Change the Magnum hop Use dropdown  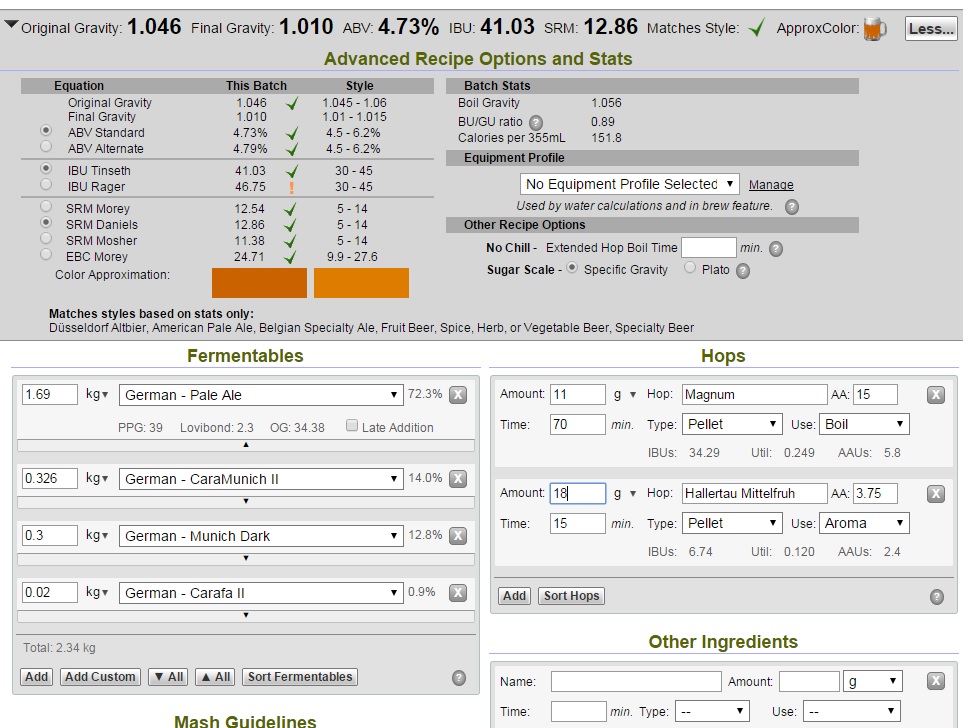coord(864,424)
